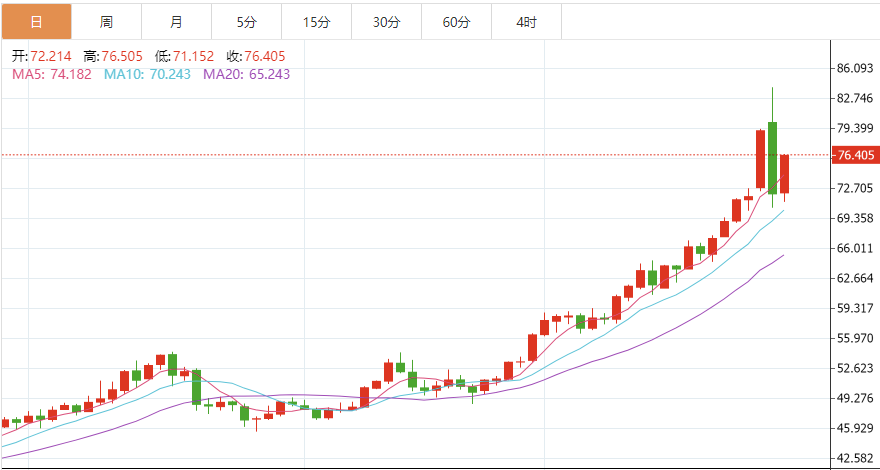Image resolution: width=880 pixels, height=470 pixels.
Task: Switch to 5分 interval tab
Action: click(x=246, y=21)
